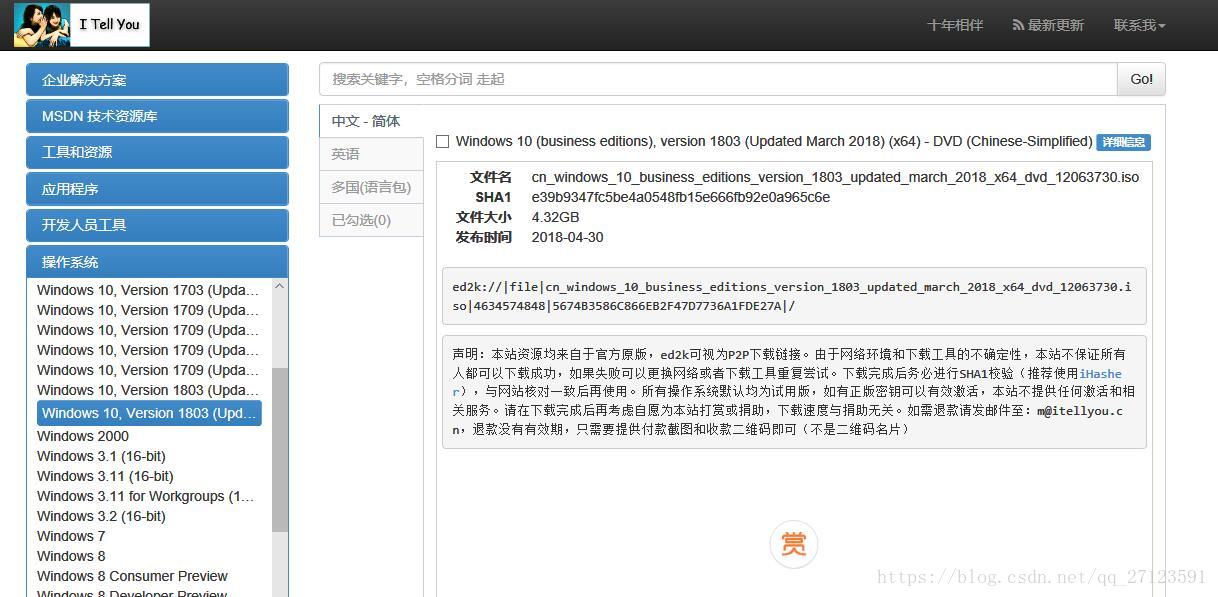Viewport: 1218px width, 597px height.
Task: Select Windows 3.11 for Workgroups entry
Action: (146, 496)
